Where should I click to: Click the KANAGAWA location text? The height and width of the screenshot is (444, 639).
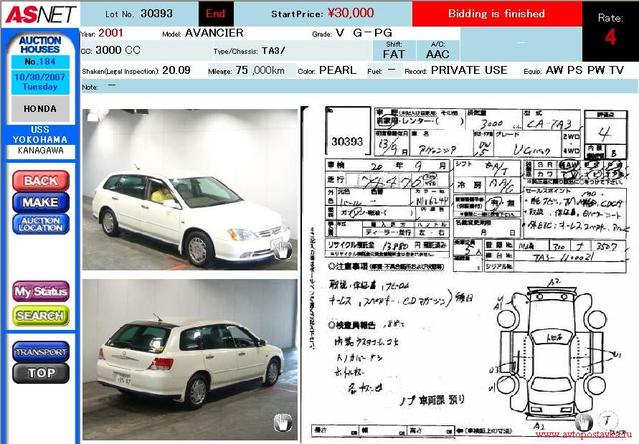[40, 151]
